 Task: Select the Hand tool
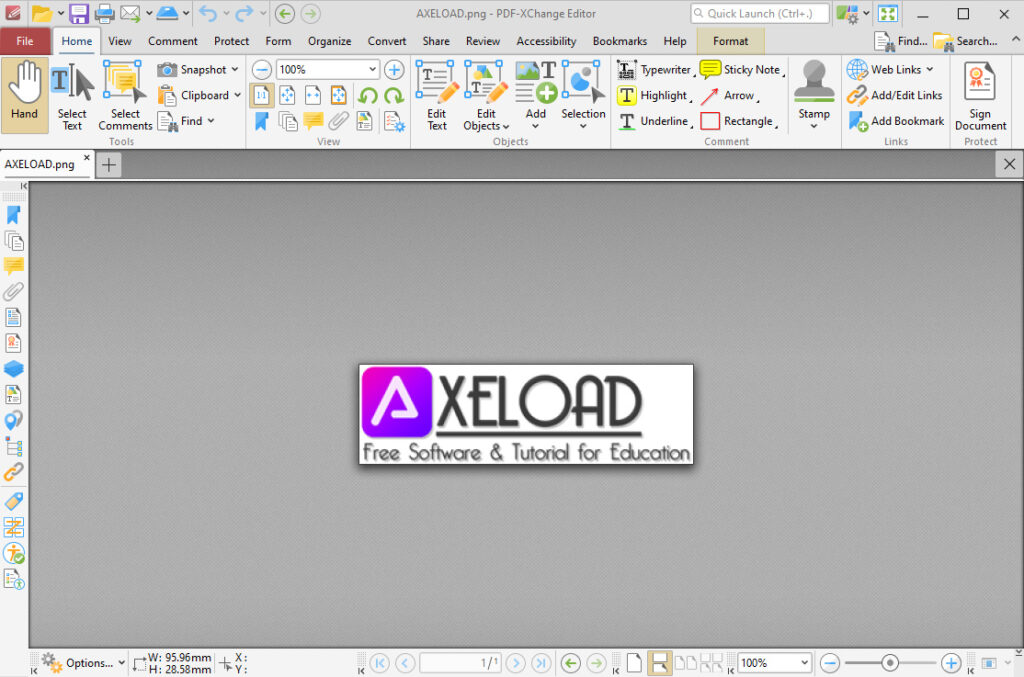(x=25, y=95)
